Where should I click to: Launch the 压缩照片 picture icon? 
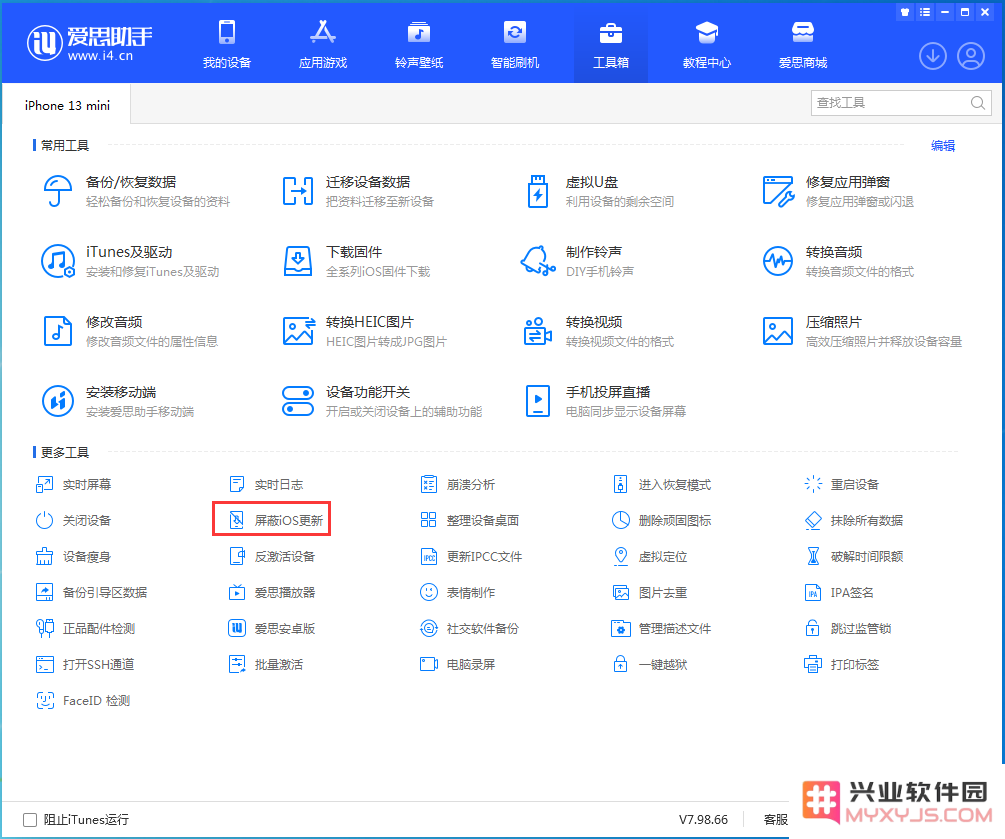click(x=778, y=331)
